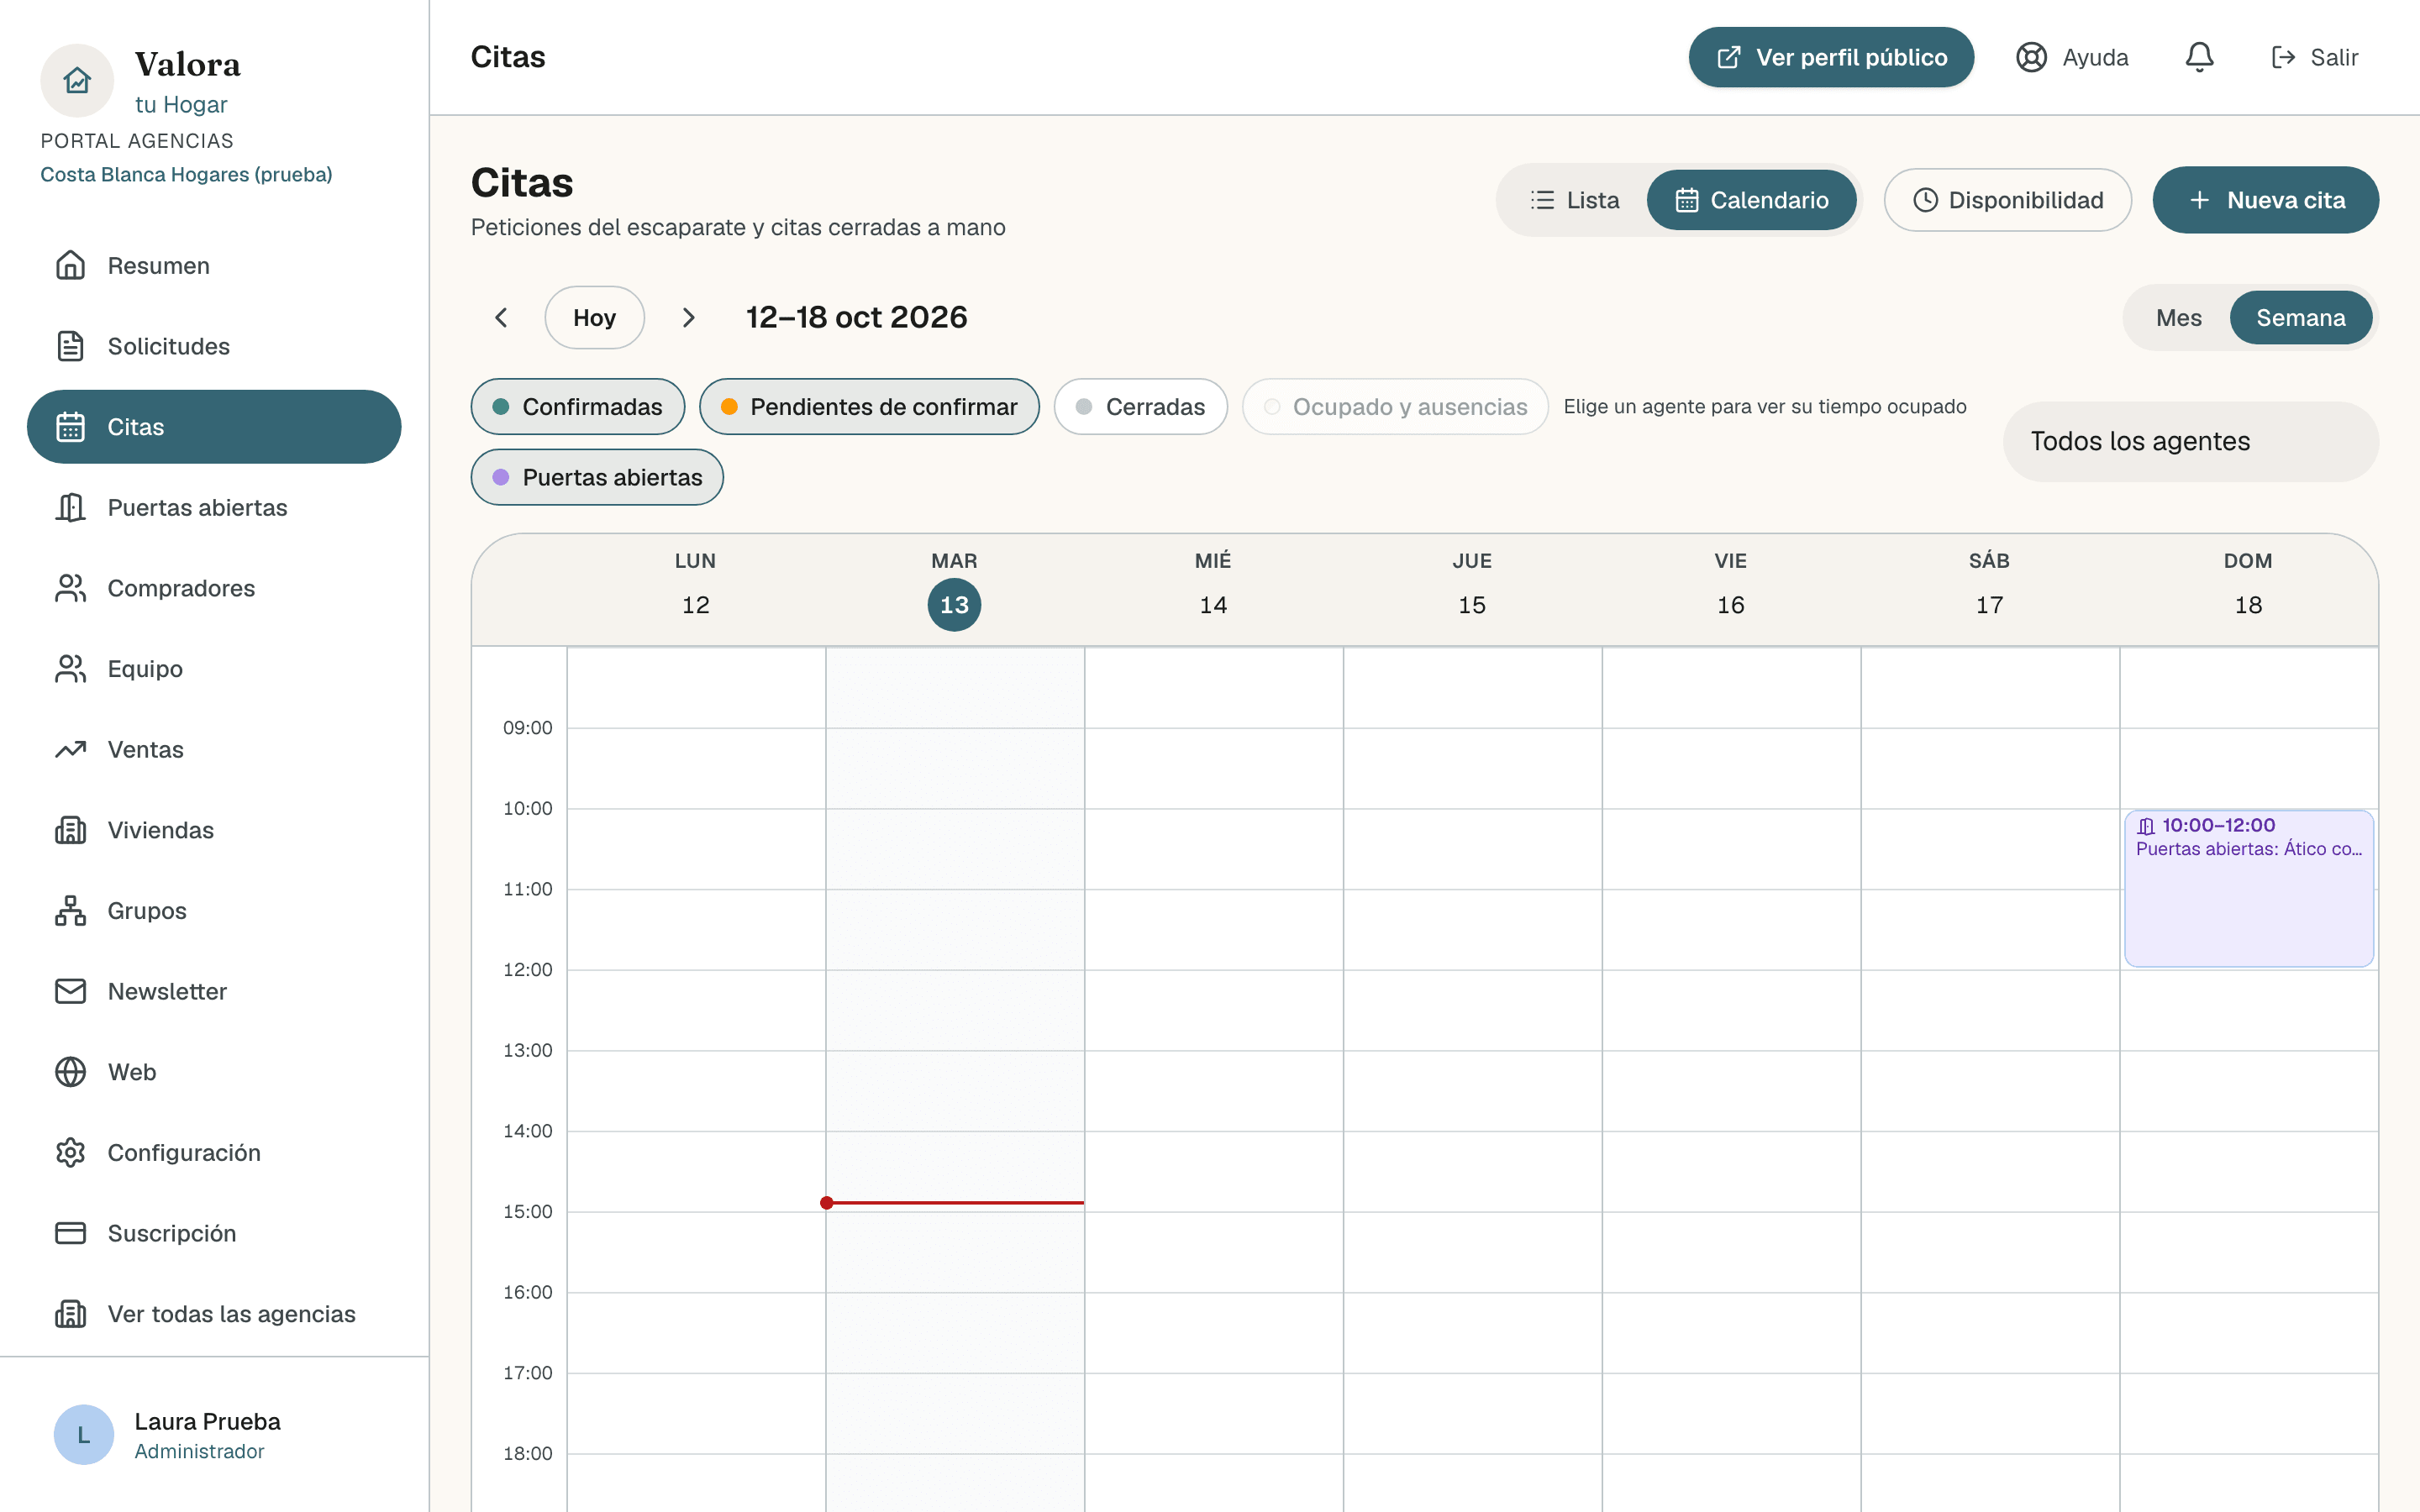Click Laura Prueba user avatar

[x=83, y=1435]
